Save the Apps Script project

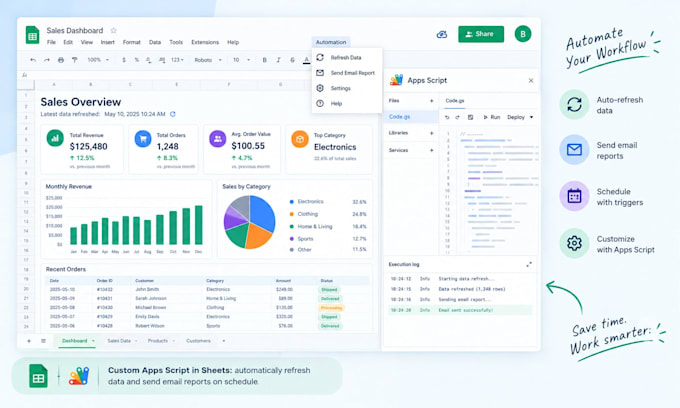point(471,117)
